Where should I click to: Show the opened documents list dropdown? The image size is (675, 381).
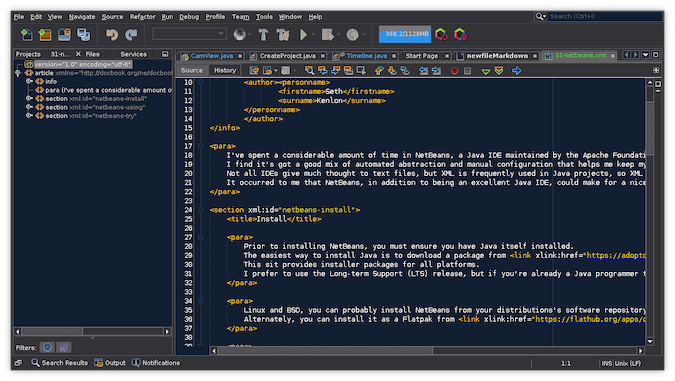point(645,55)
